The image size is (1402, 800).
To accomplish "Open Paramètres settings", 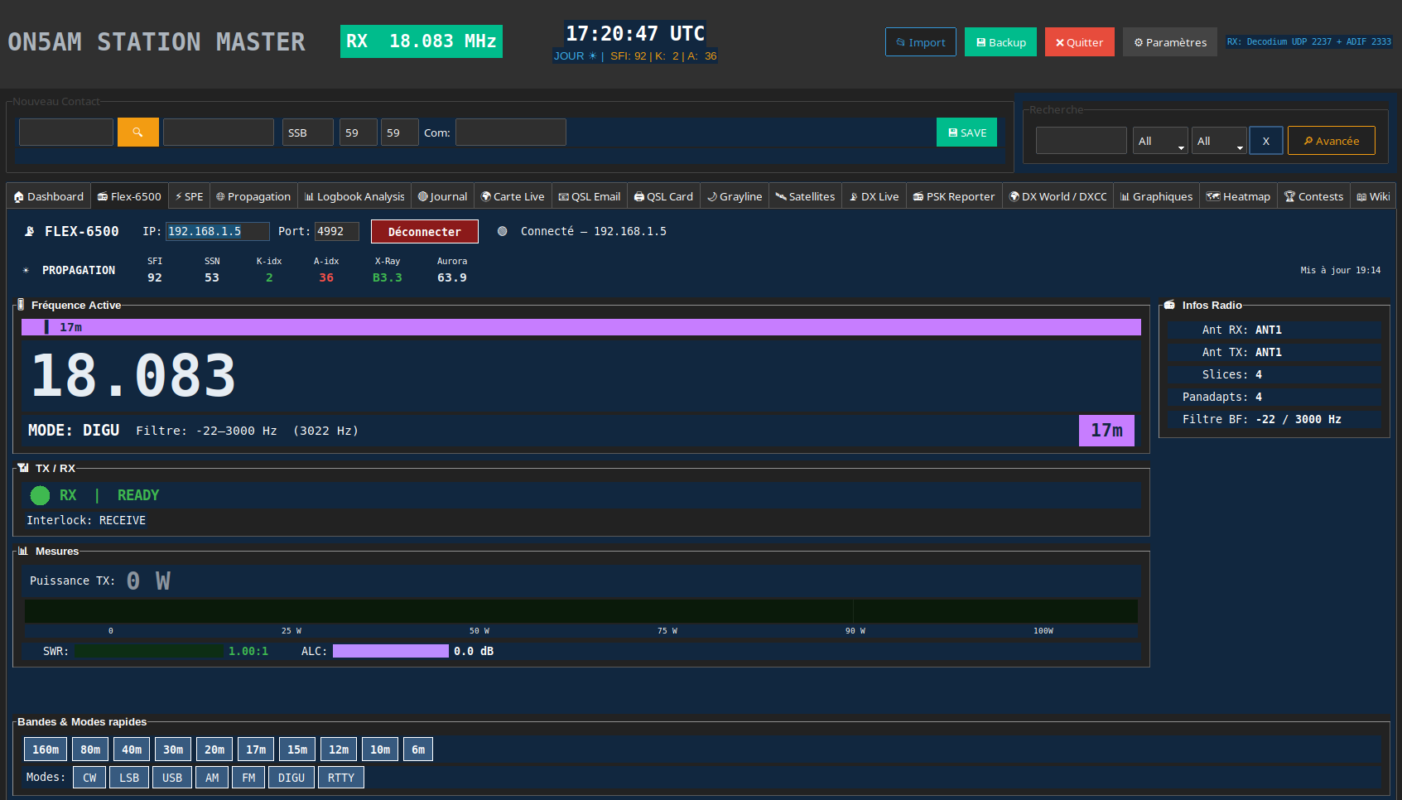I will 1170,42.
